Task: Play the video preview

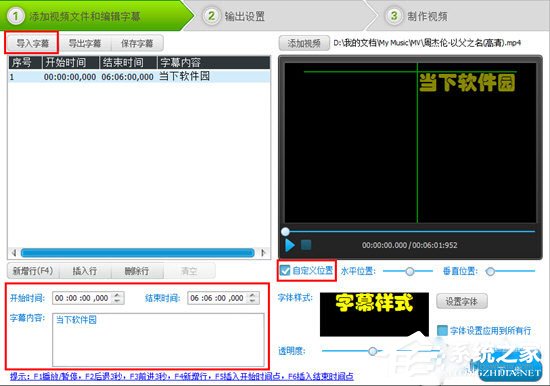Action: pos(290,245)
